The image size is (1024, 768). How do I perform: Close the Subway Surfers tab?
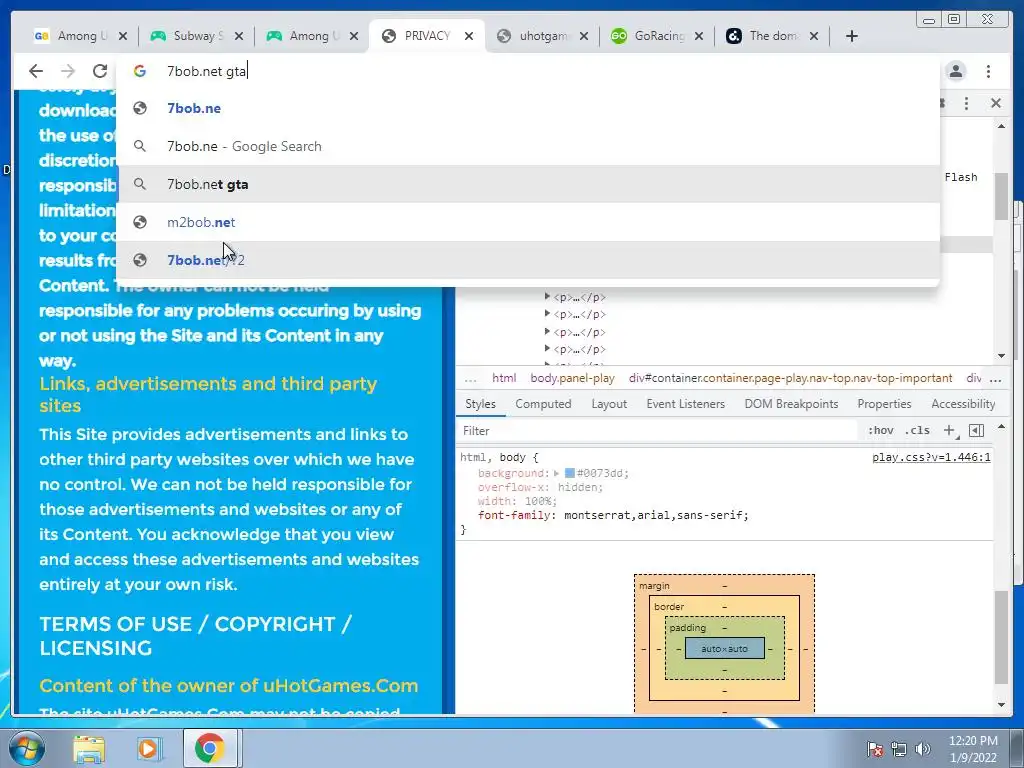pos(239,37)
